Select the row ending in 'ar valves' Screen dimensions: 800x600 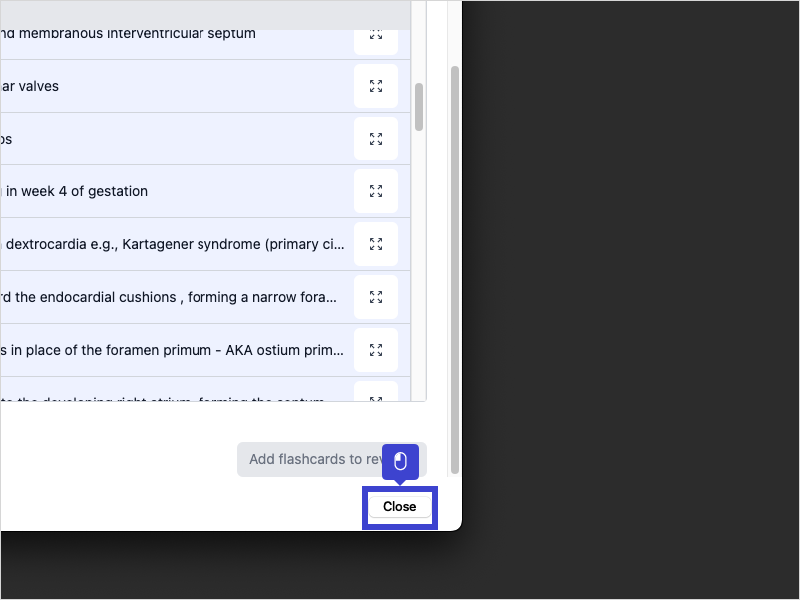[x=30, y=86]
